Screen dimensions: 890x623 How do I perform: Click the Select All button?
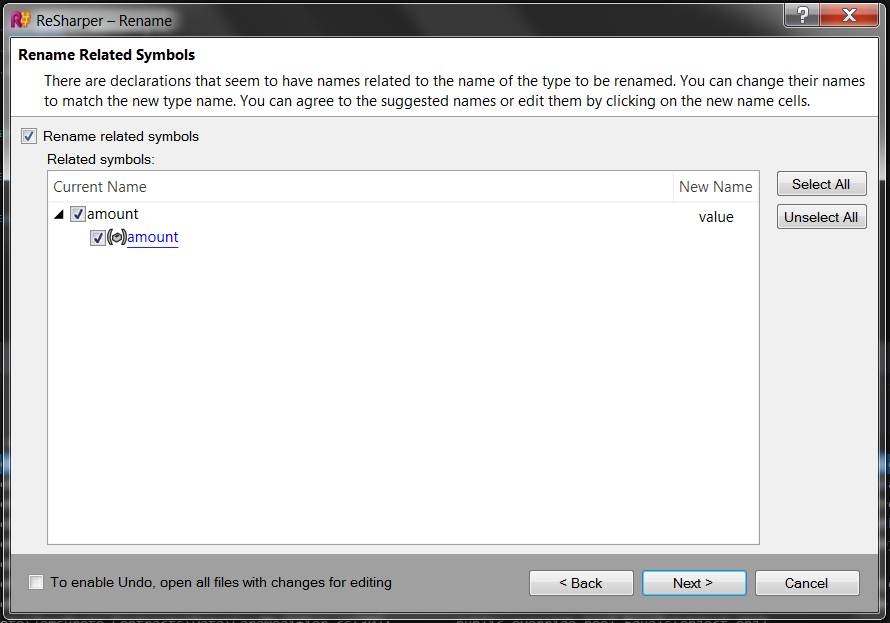(x=821, y=184)
